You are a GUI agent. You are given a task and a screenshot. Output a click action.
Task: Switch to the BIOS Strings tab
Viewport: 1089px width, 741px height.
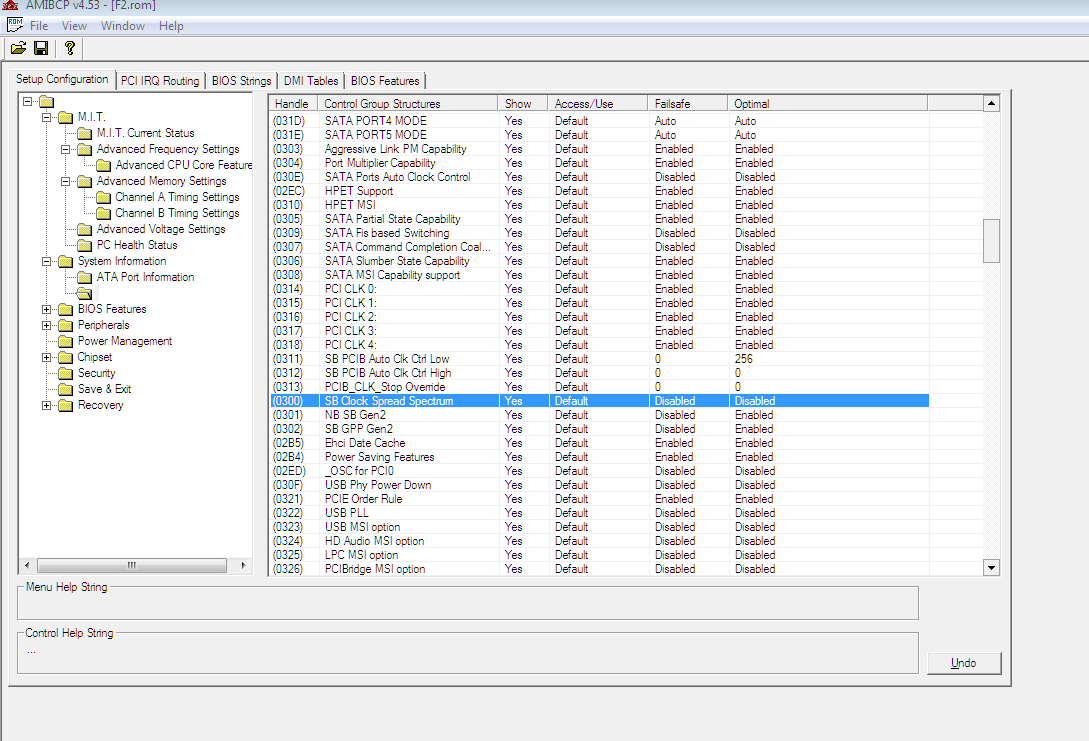click(242, 81)
